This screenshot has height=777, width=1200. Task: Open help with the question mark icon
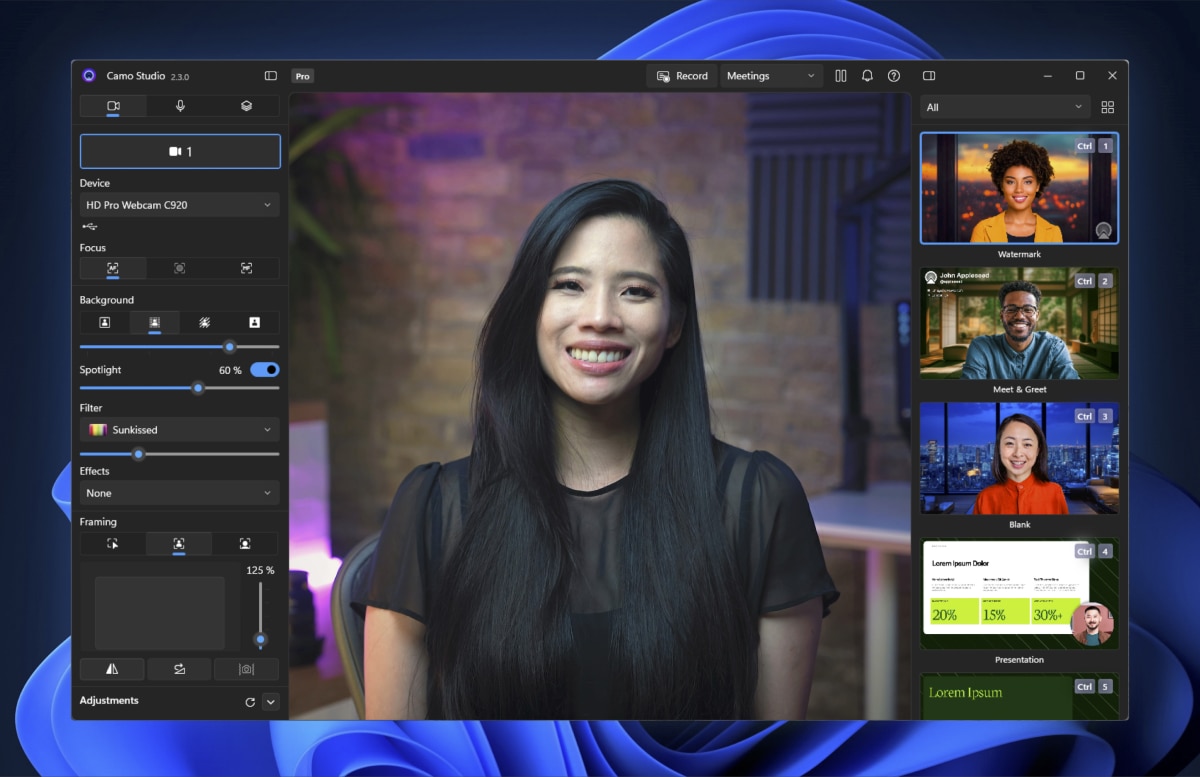894,76
